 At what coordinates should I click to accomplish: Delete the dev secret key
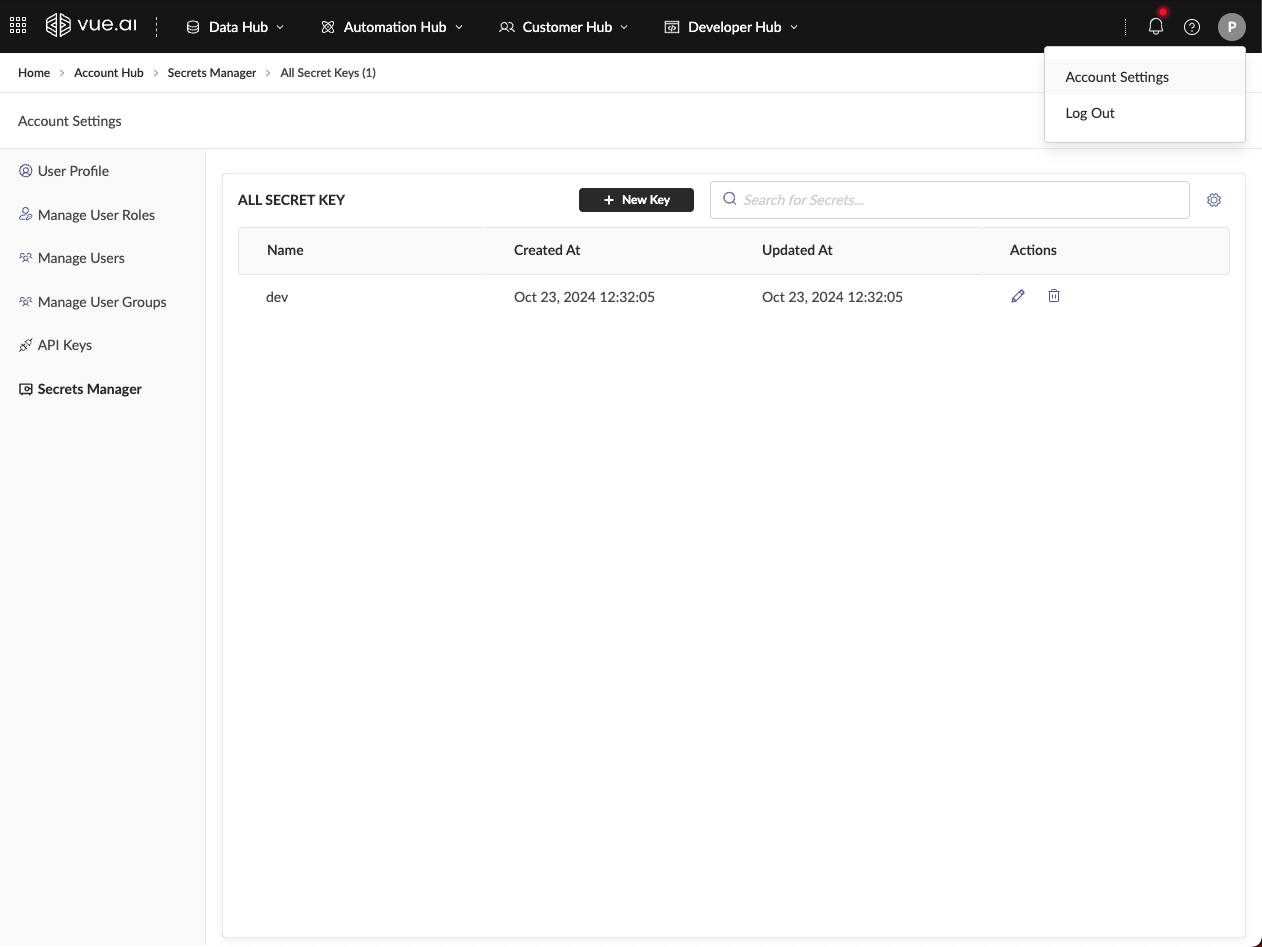tap(1053, 296)
